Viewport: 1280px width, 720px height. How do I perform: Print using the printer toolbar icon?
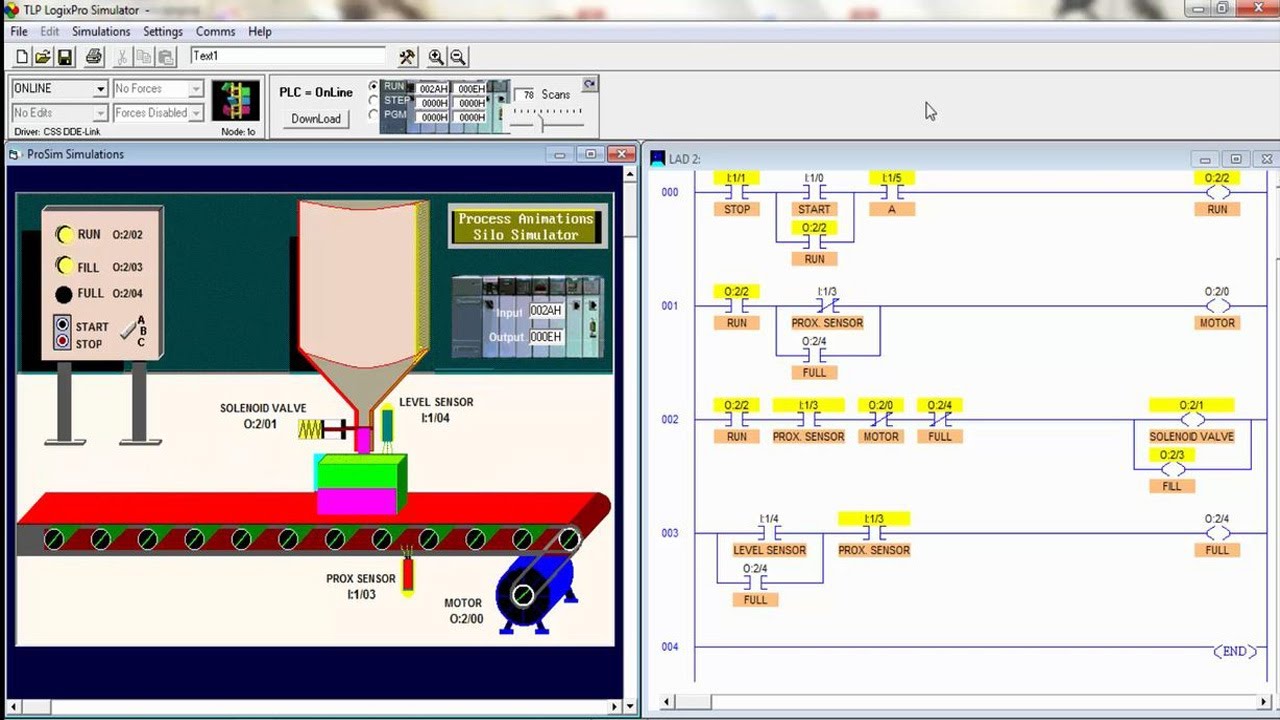tap(94, 57)
